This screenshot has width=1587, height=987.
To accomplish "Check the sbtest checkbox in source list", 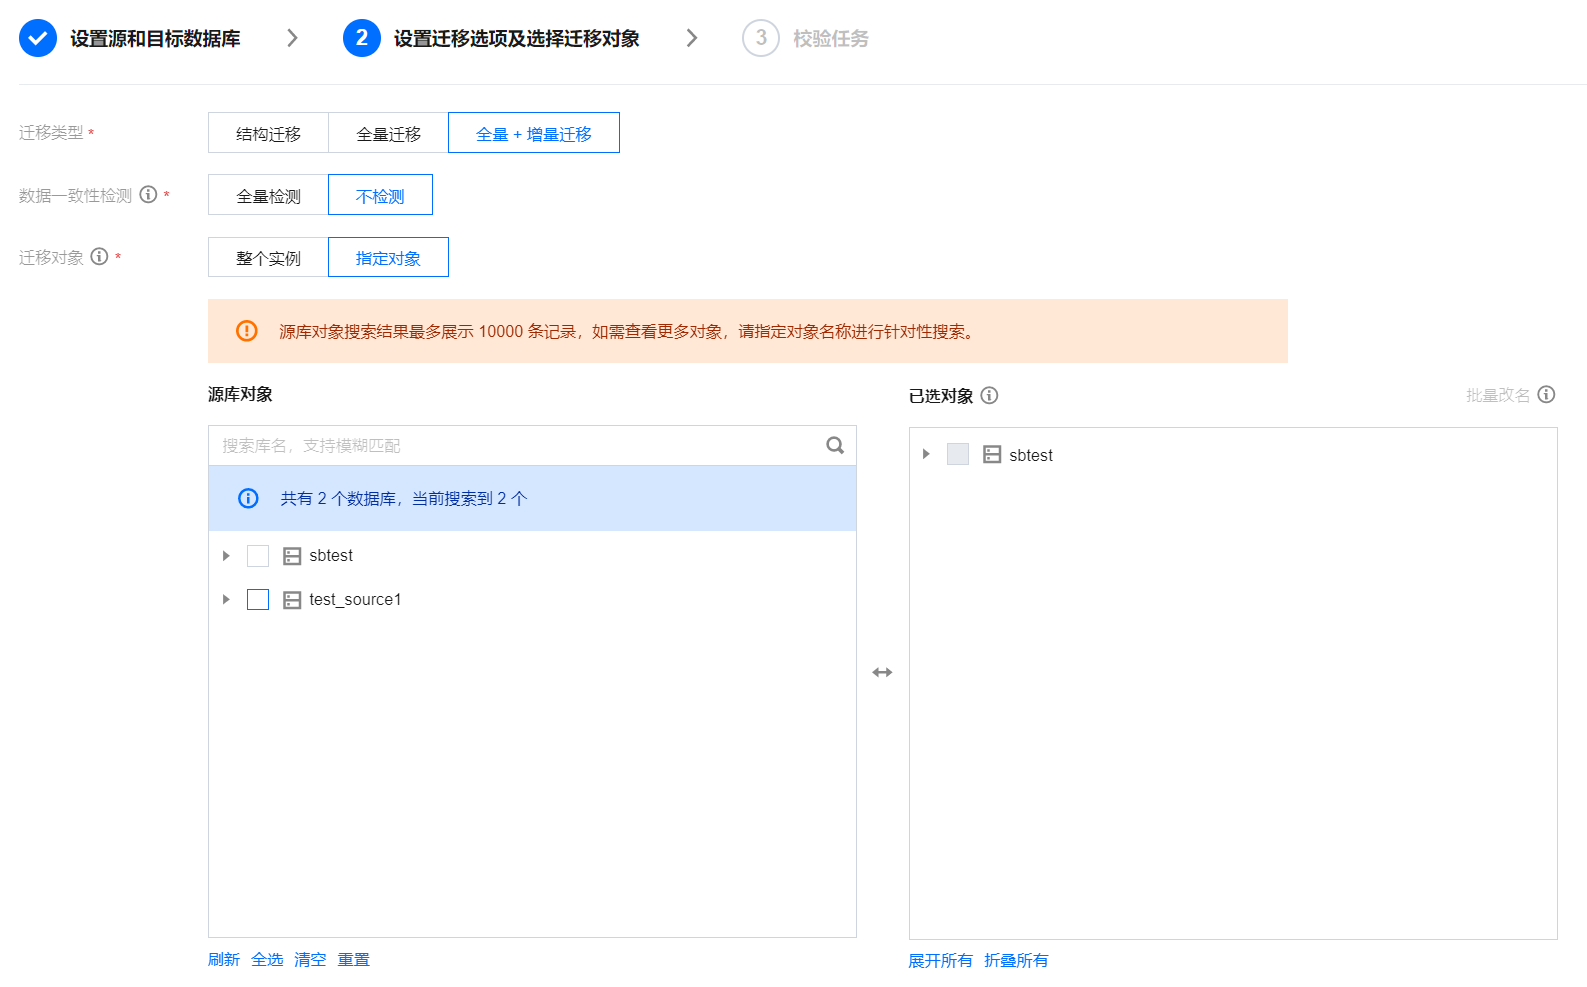I will click(258, 556).
